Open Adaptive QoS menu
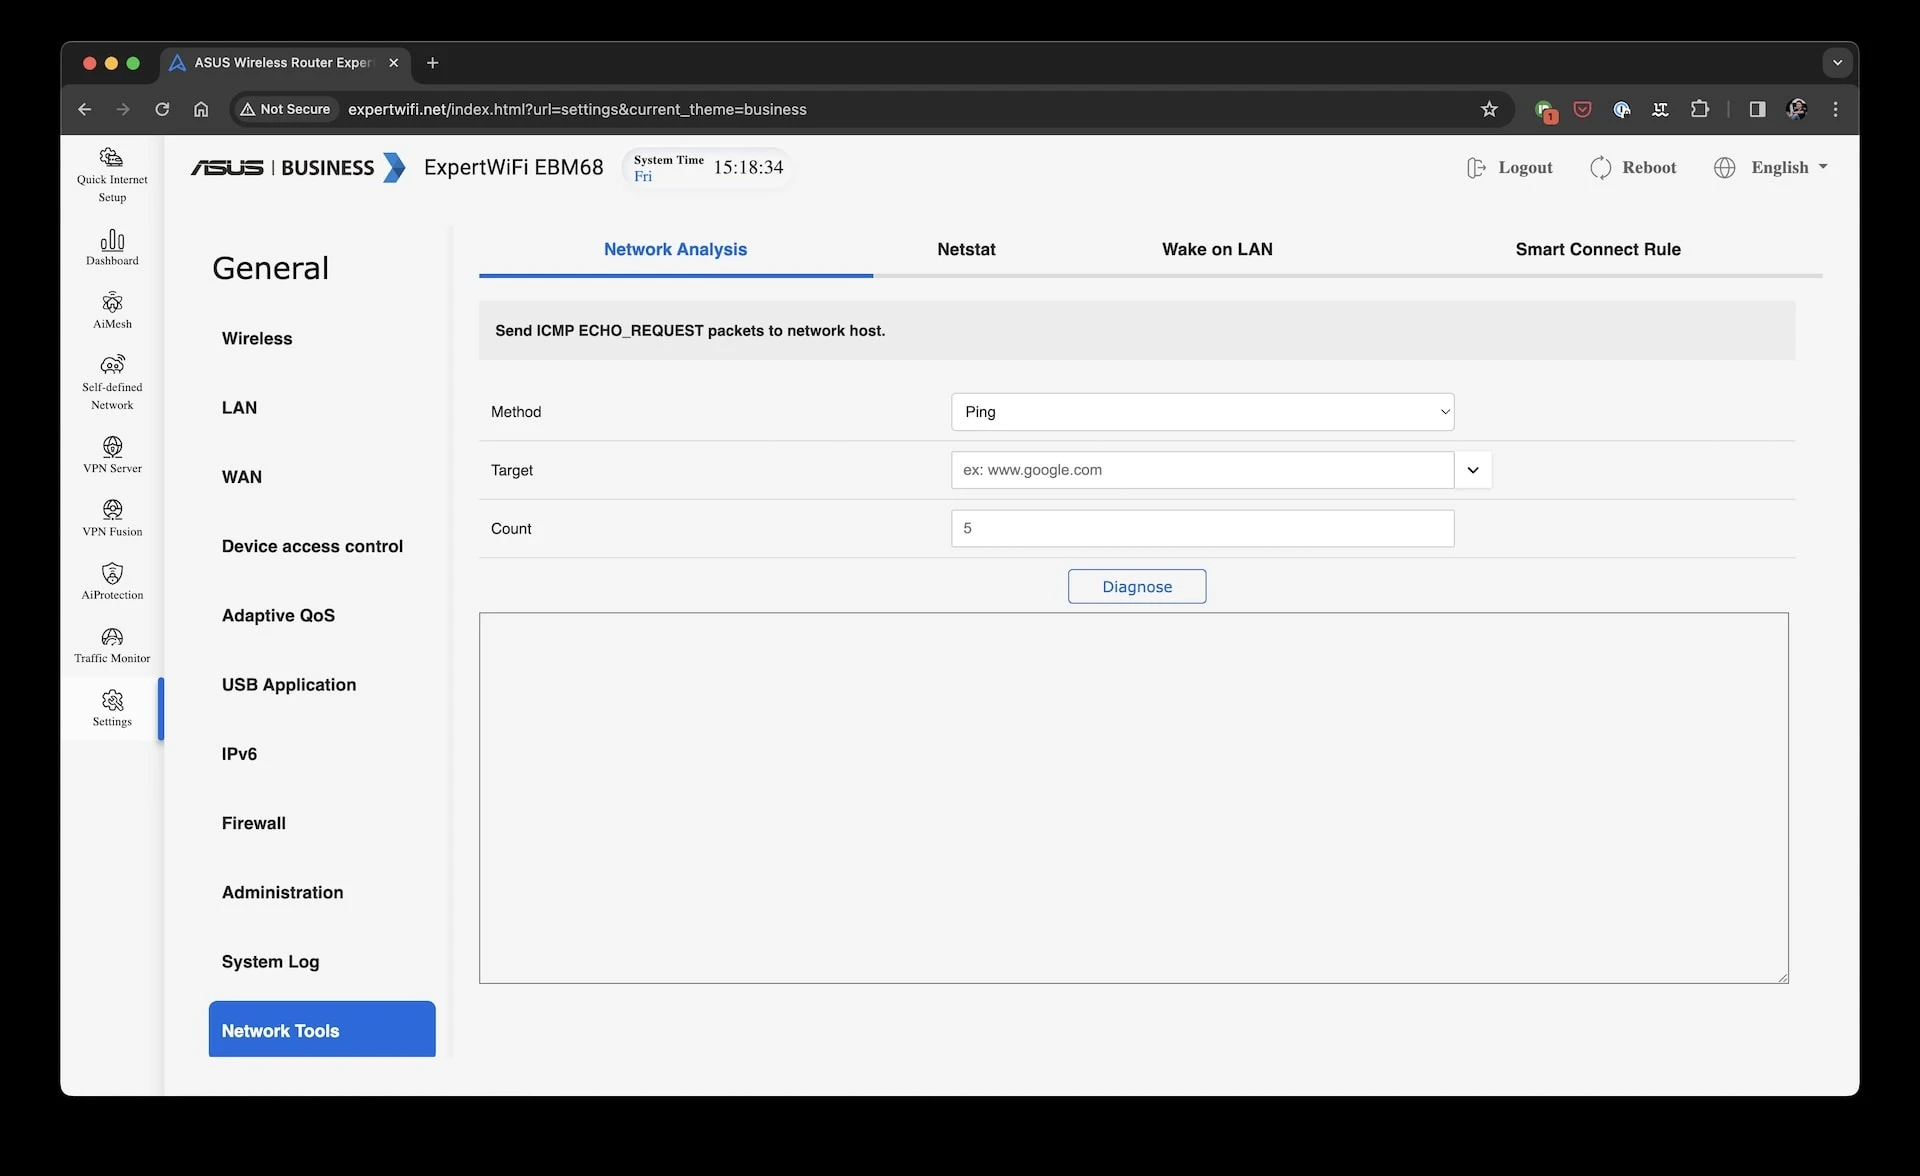 pyautogui.click(x=278, y=615)
